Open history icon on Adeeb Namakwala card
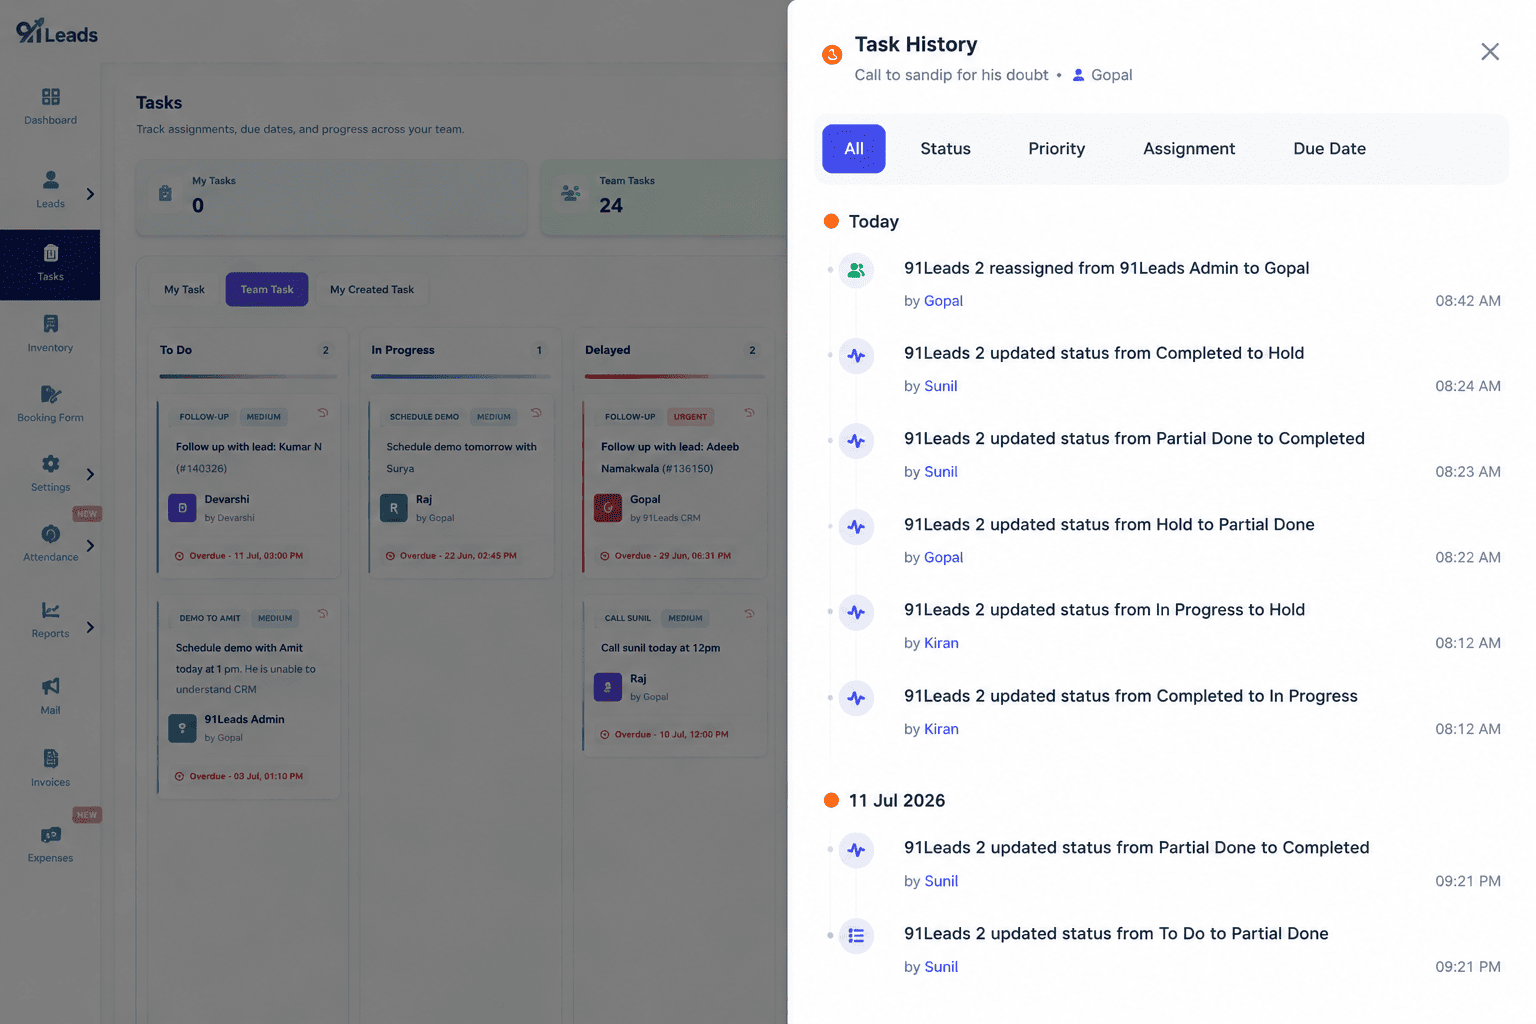 pos(749,413)
